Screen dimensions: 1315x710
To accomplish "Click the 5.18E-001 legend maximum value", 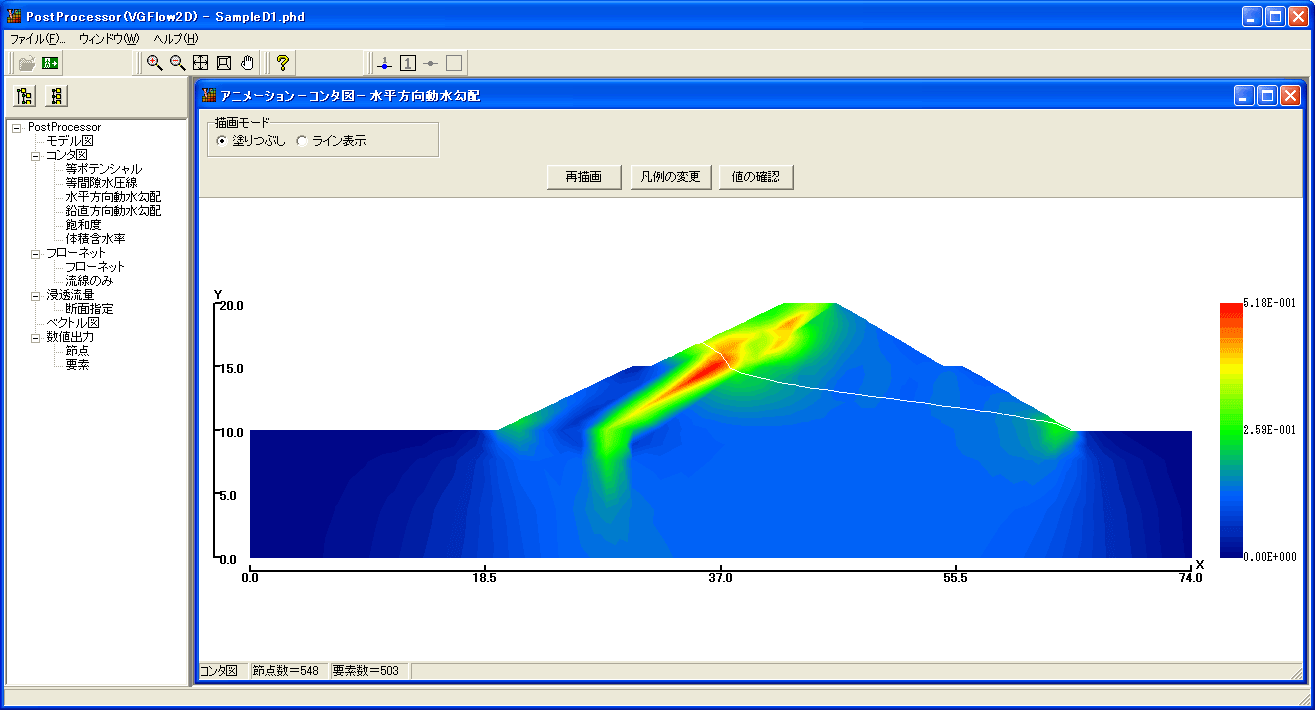I will 1269,303.
